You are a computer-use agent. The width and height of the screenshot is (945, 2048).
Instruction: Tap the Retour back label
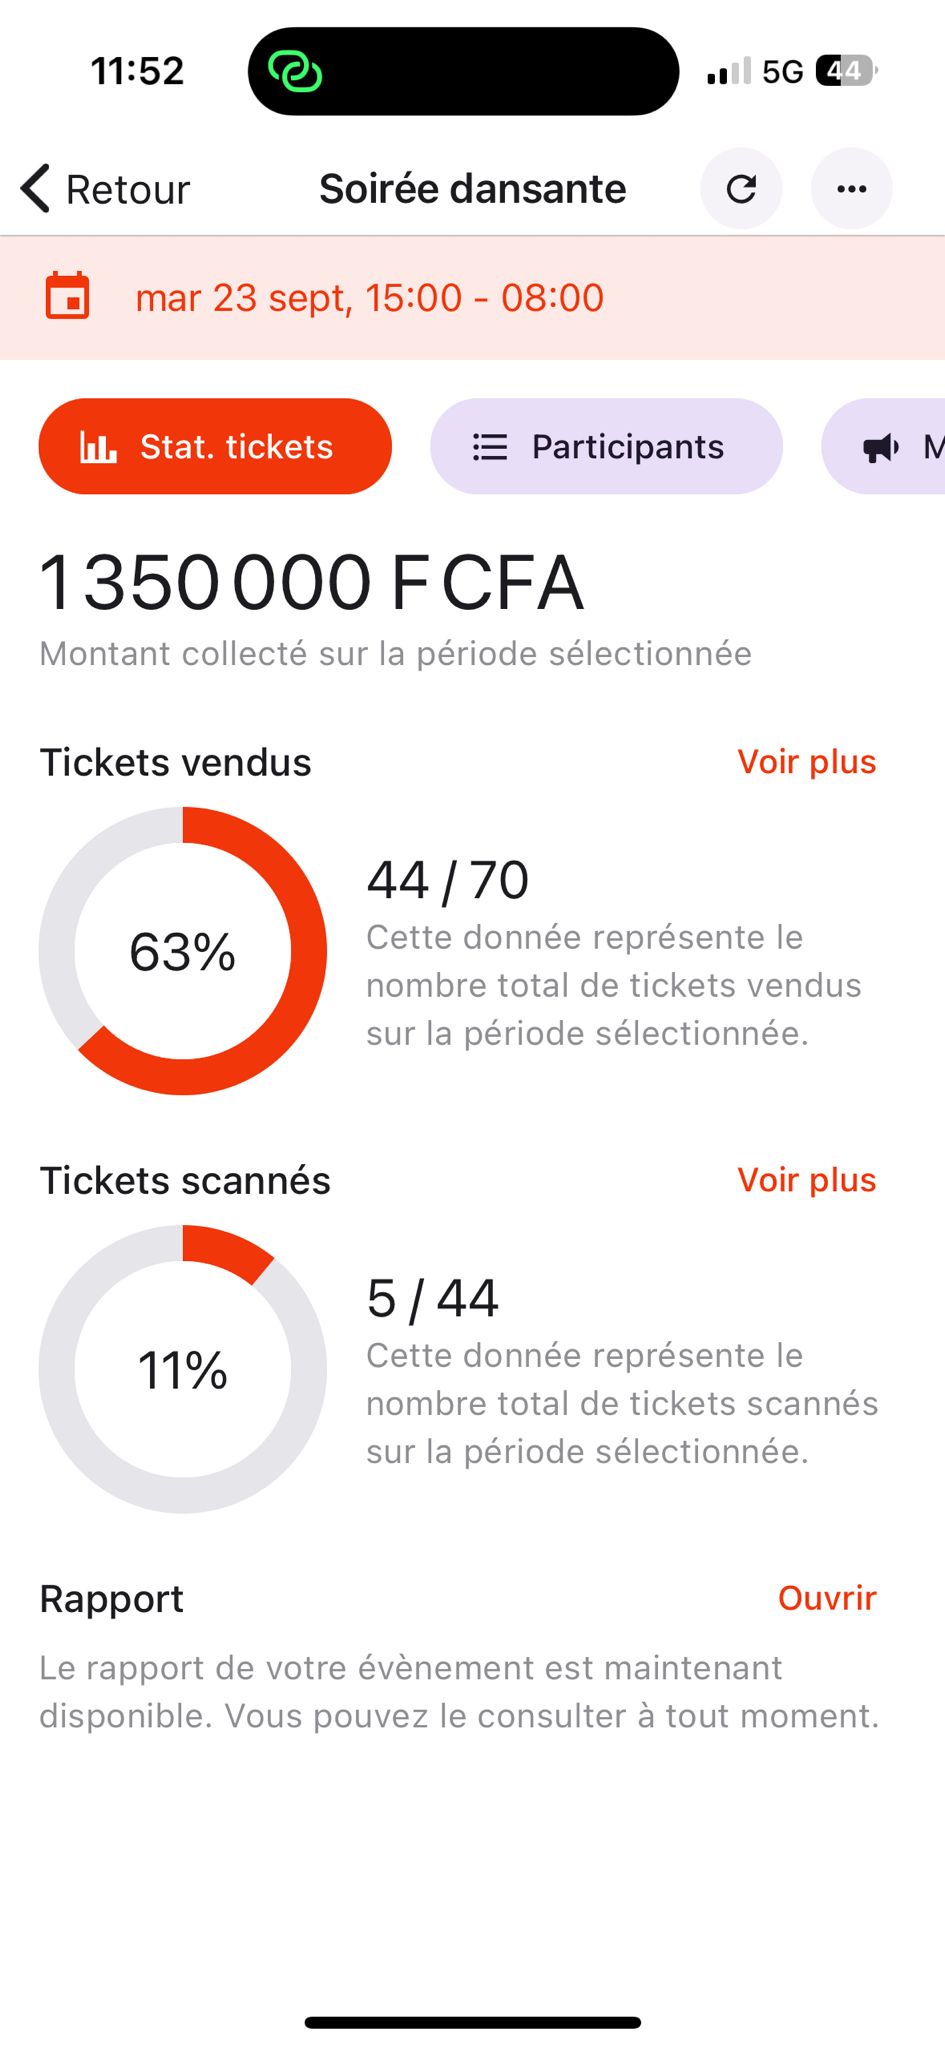127,189
